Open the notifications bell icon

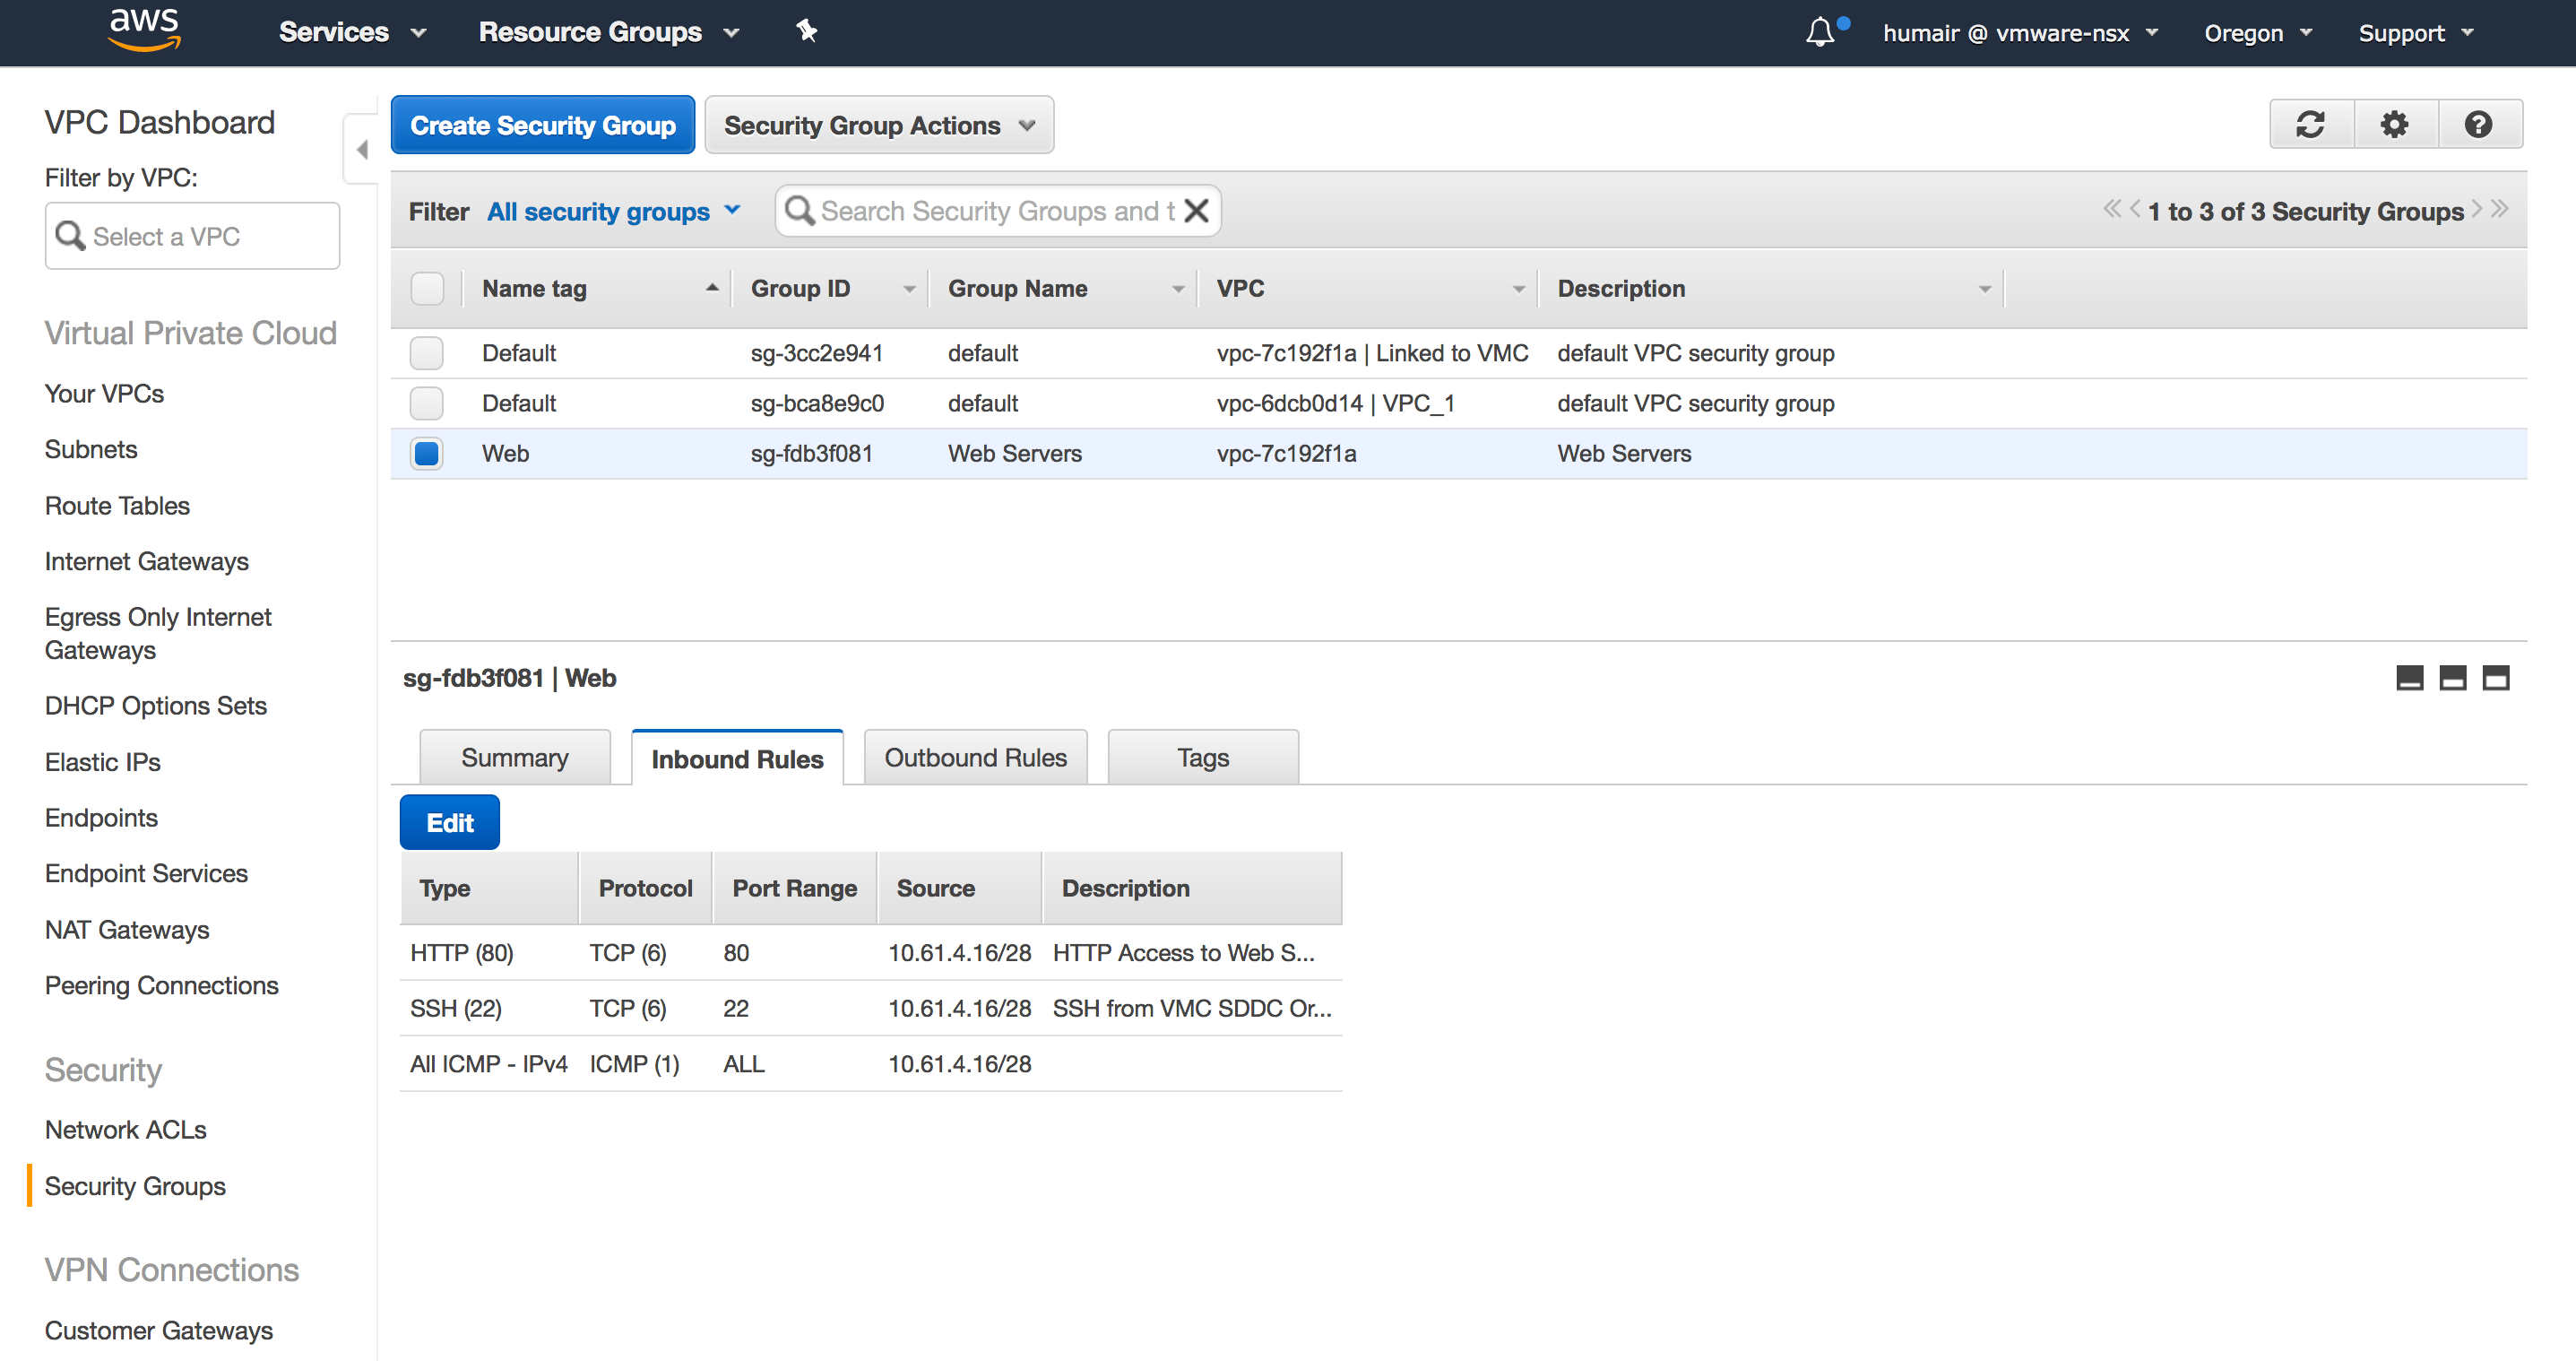1820,33
